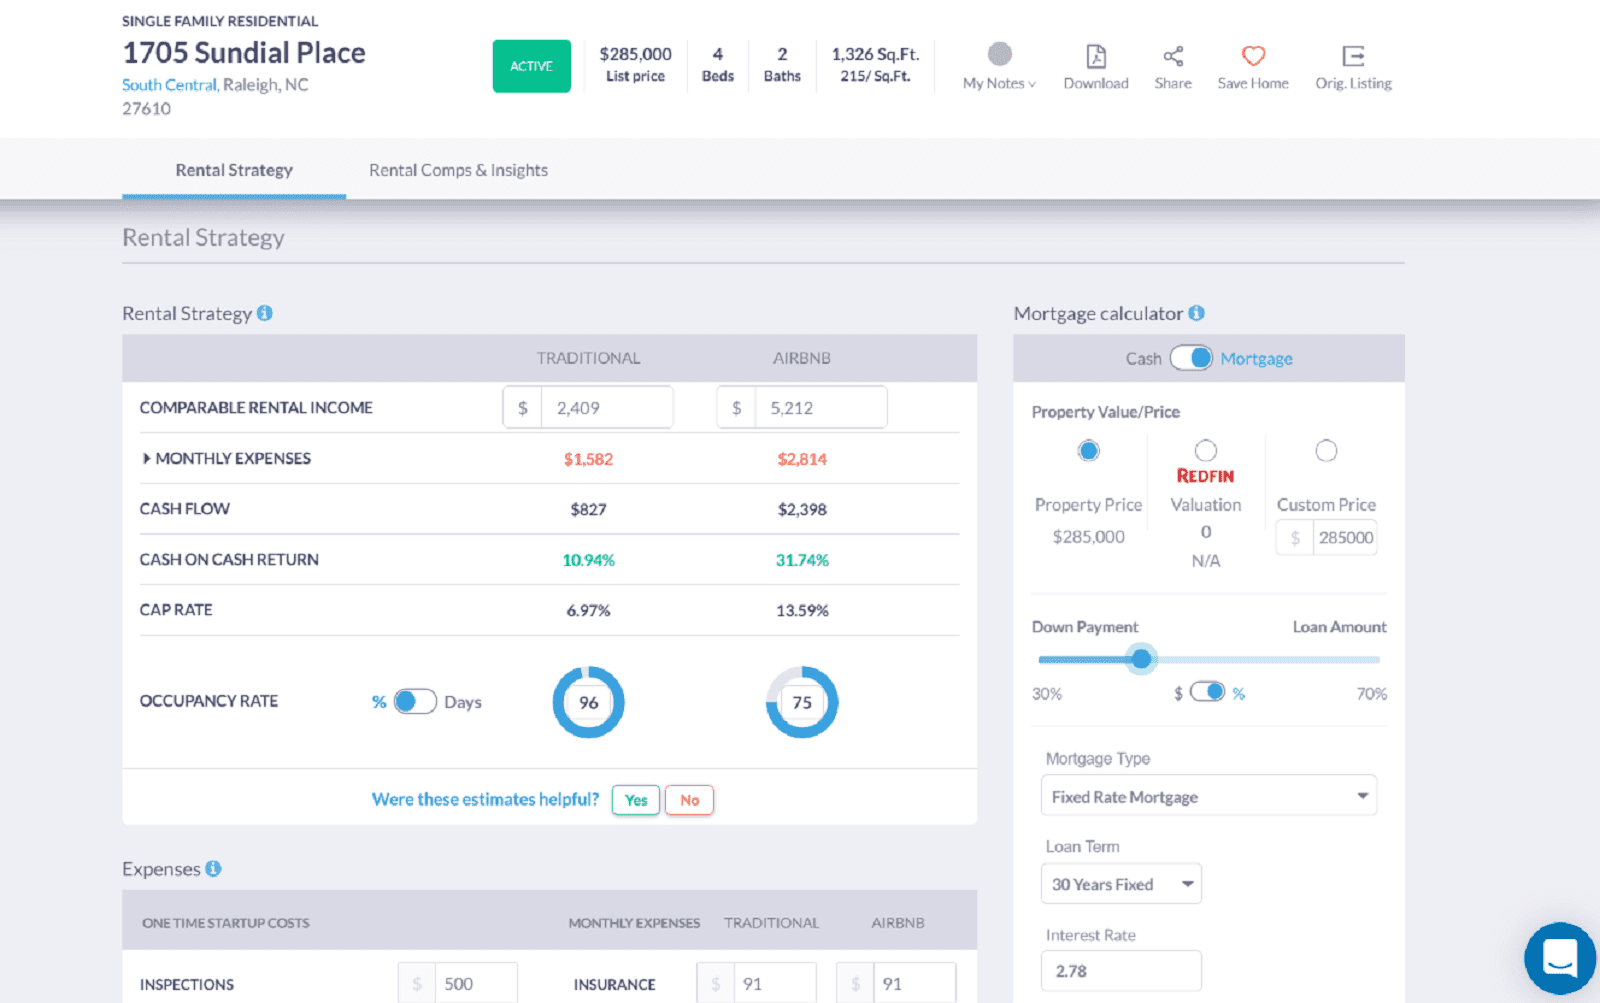Click the Share icon
Image resolution: width=1600 pixels, height=1003 pixels.
[1173, 57]
